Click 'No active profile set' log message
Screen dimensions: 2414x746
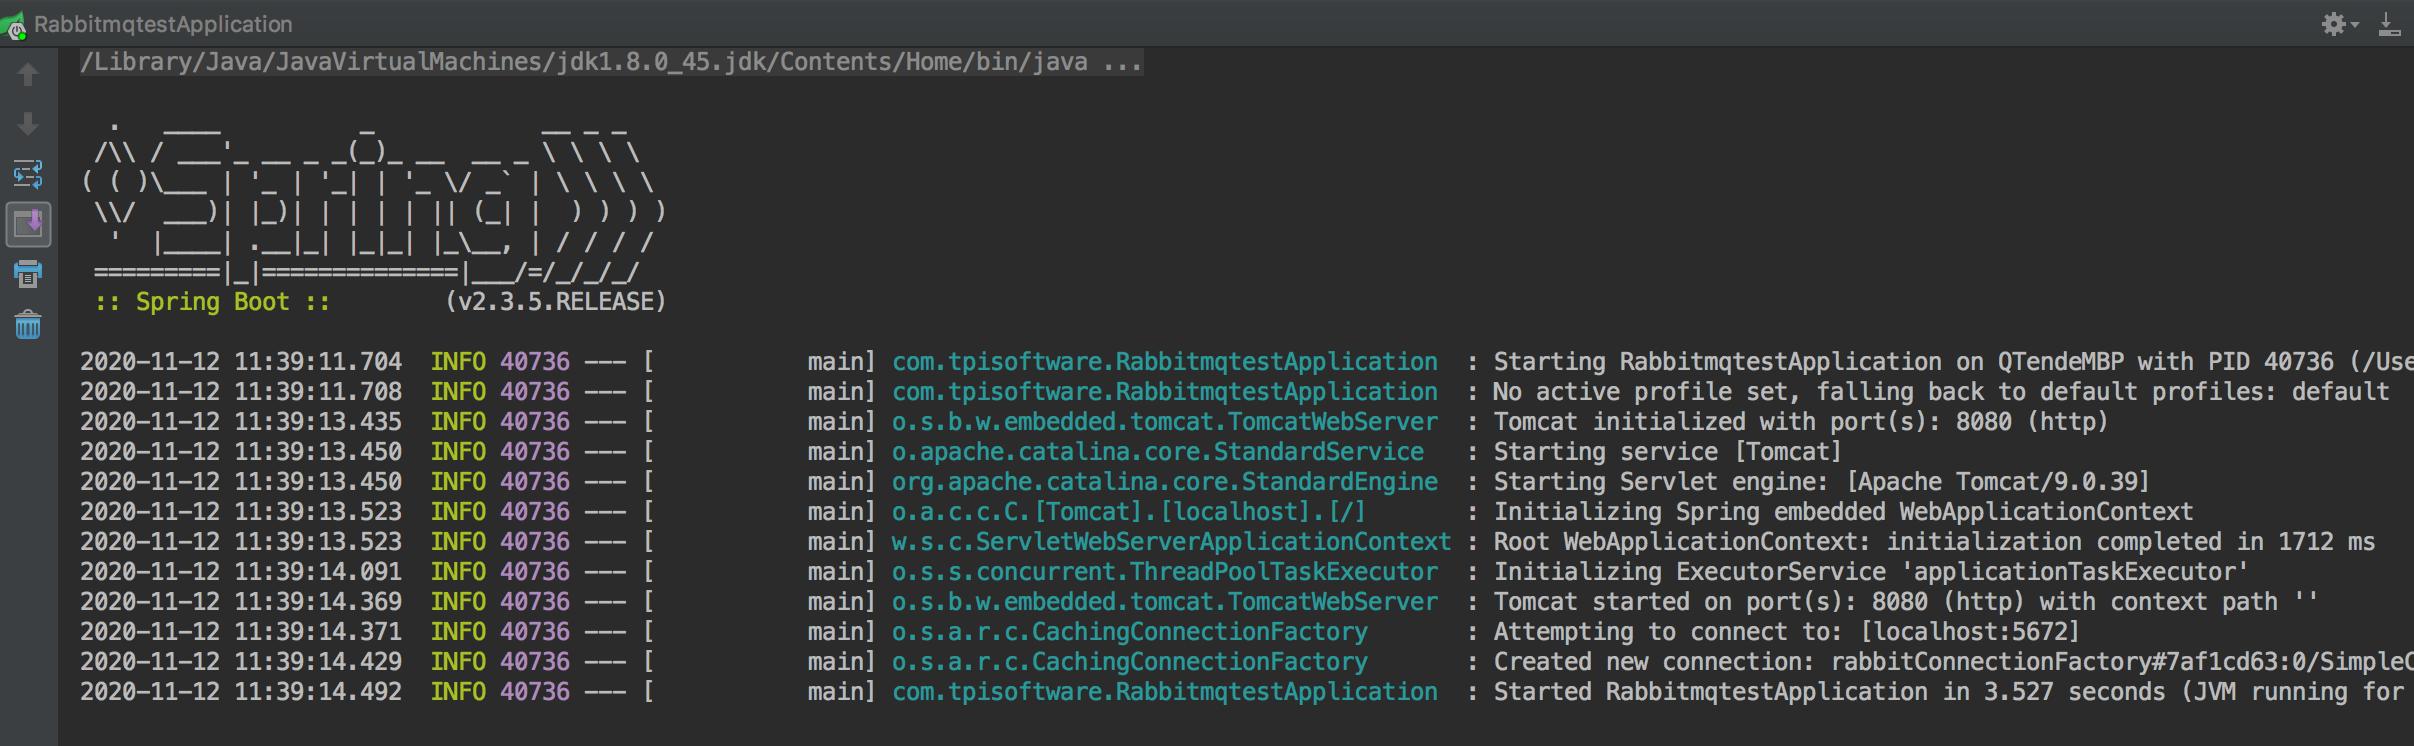tap(1941, 392)
